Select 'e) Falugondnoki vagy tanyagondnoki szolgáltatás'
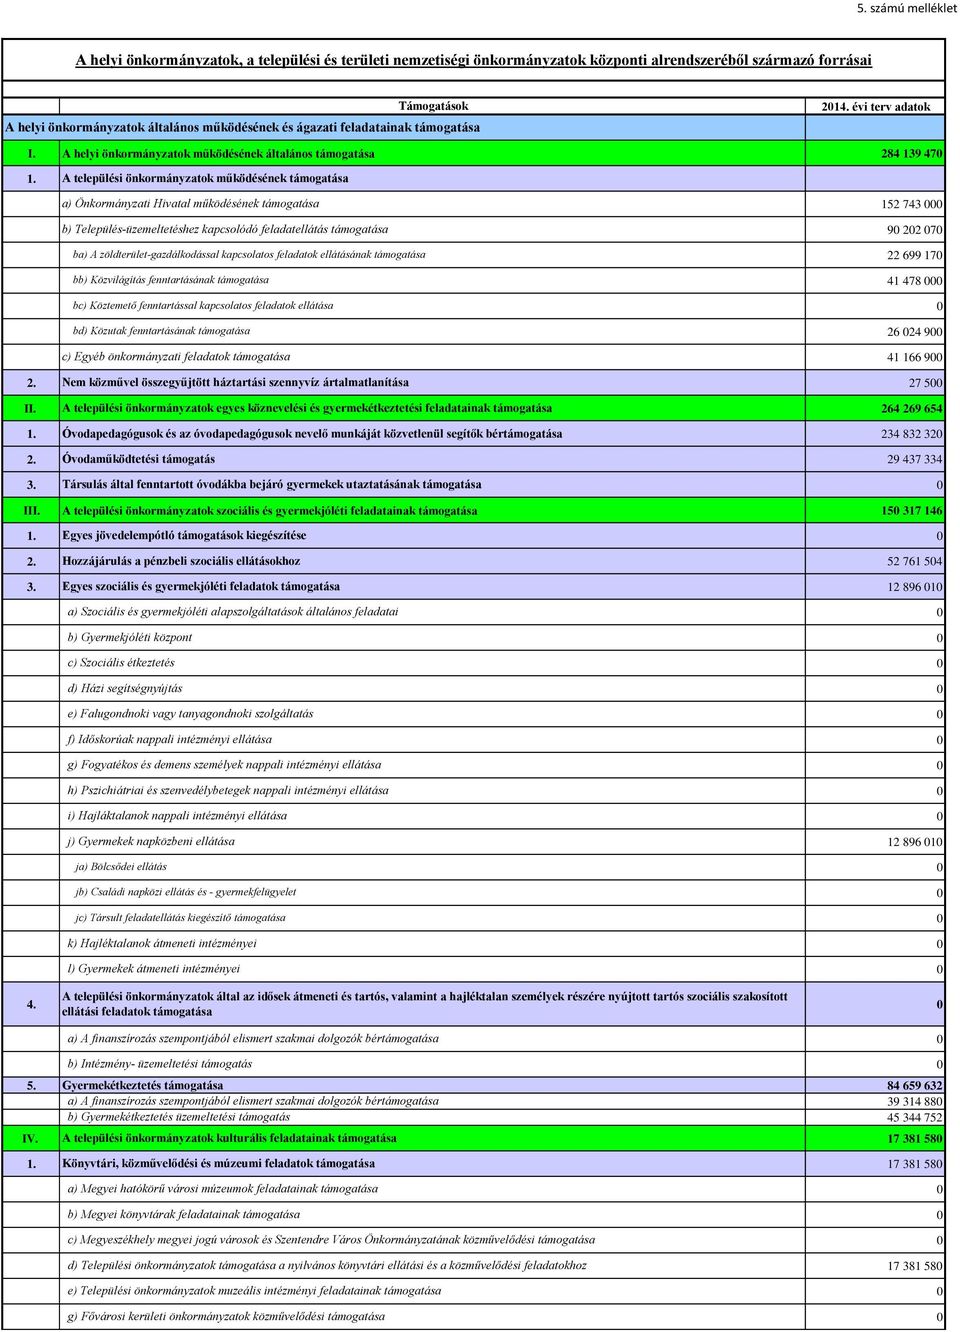 [x=191, y=714]
